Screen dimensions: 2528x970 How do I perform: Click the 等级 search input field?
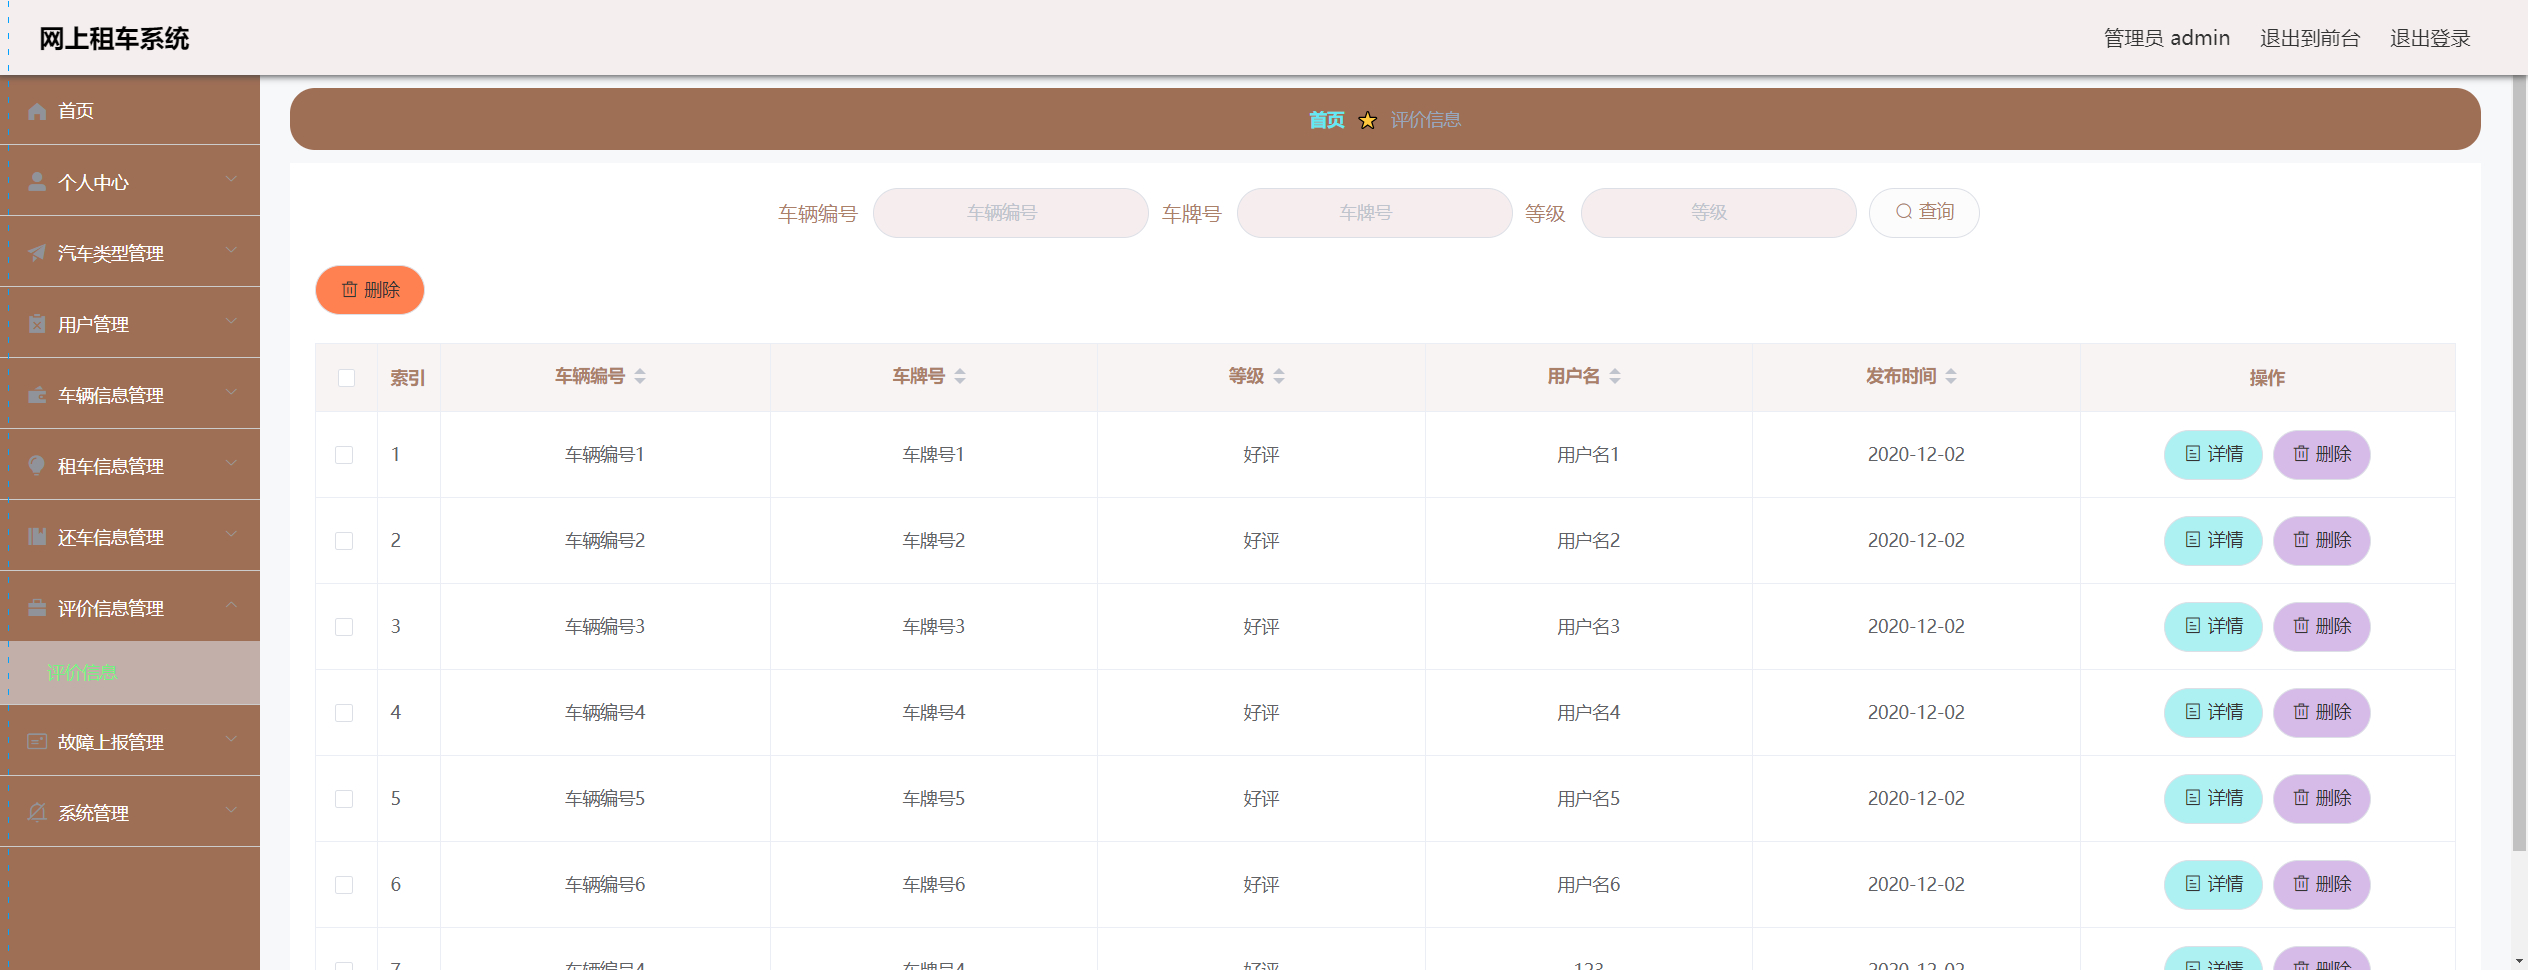[1719, 213]
